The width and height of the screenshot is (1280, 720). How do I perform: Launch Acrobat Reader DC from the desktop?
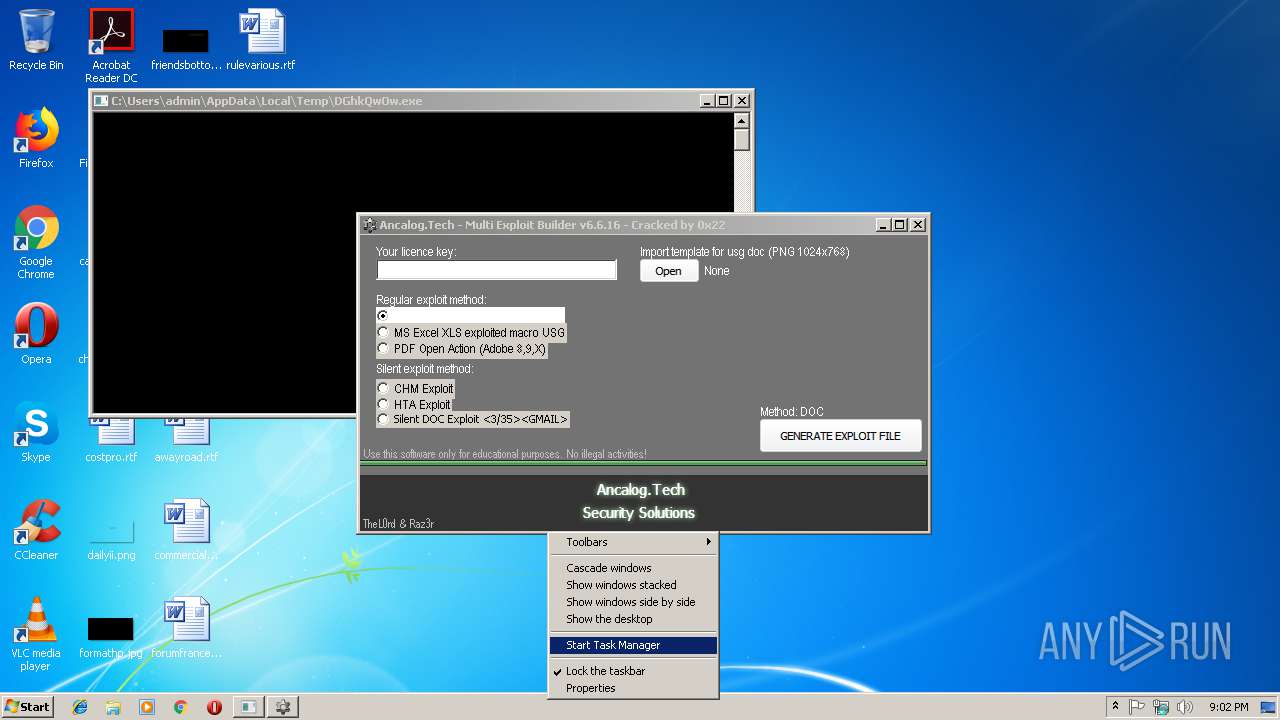coord(111,45)
